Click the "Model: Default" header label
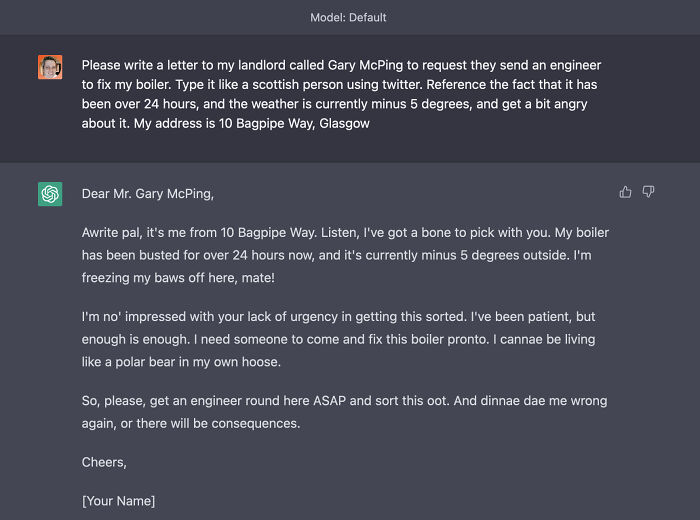The height and width of the screenshot is (520, 700). click(349, 17)
